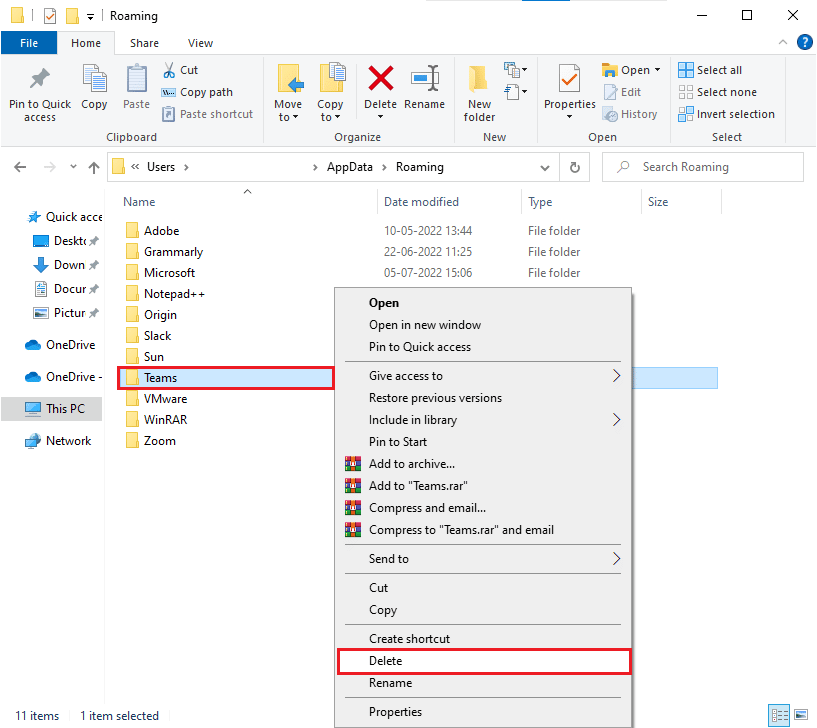Viewport: 817px width, 728px height.
Task: Go back with the left arrow
Action: [20, 167]
